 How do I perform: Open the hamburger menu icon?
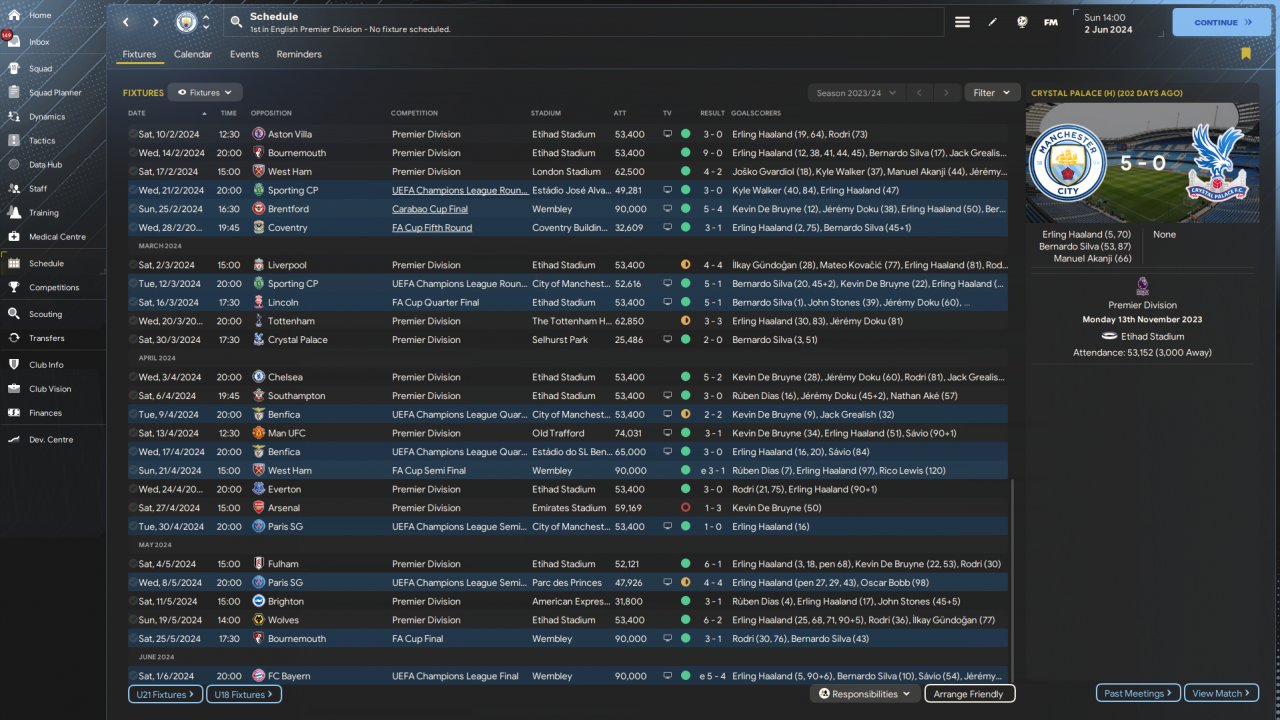pyautogui.click(x=962, y=22)
